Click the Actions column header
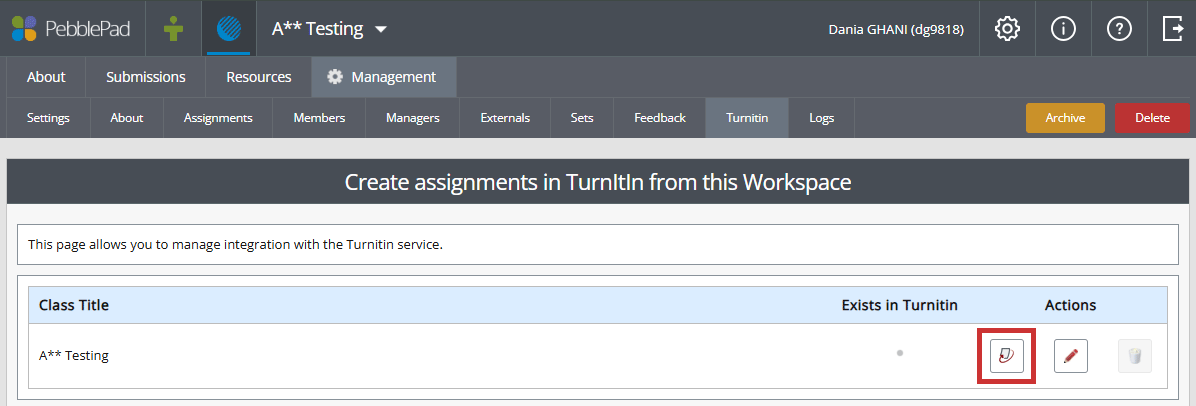 [1070, 305]
